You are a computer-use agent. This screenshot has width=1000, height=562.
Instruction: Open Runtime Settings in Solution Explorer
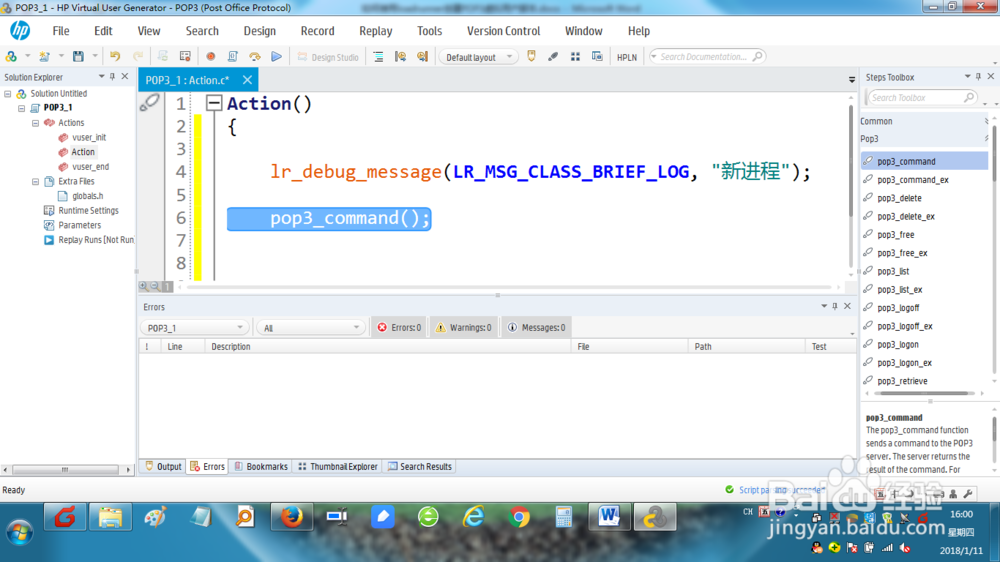pyautogui.click(x=88, y=211)
